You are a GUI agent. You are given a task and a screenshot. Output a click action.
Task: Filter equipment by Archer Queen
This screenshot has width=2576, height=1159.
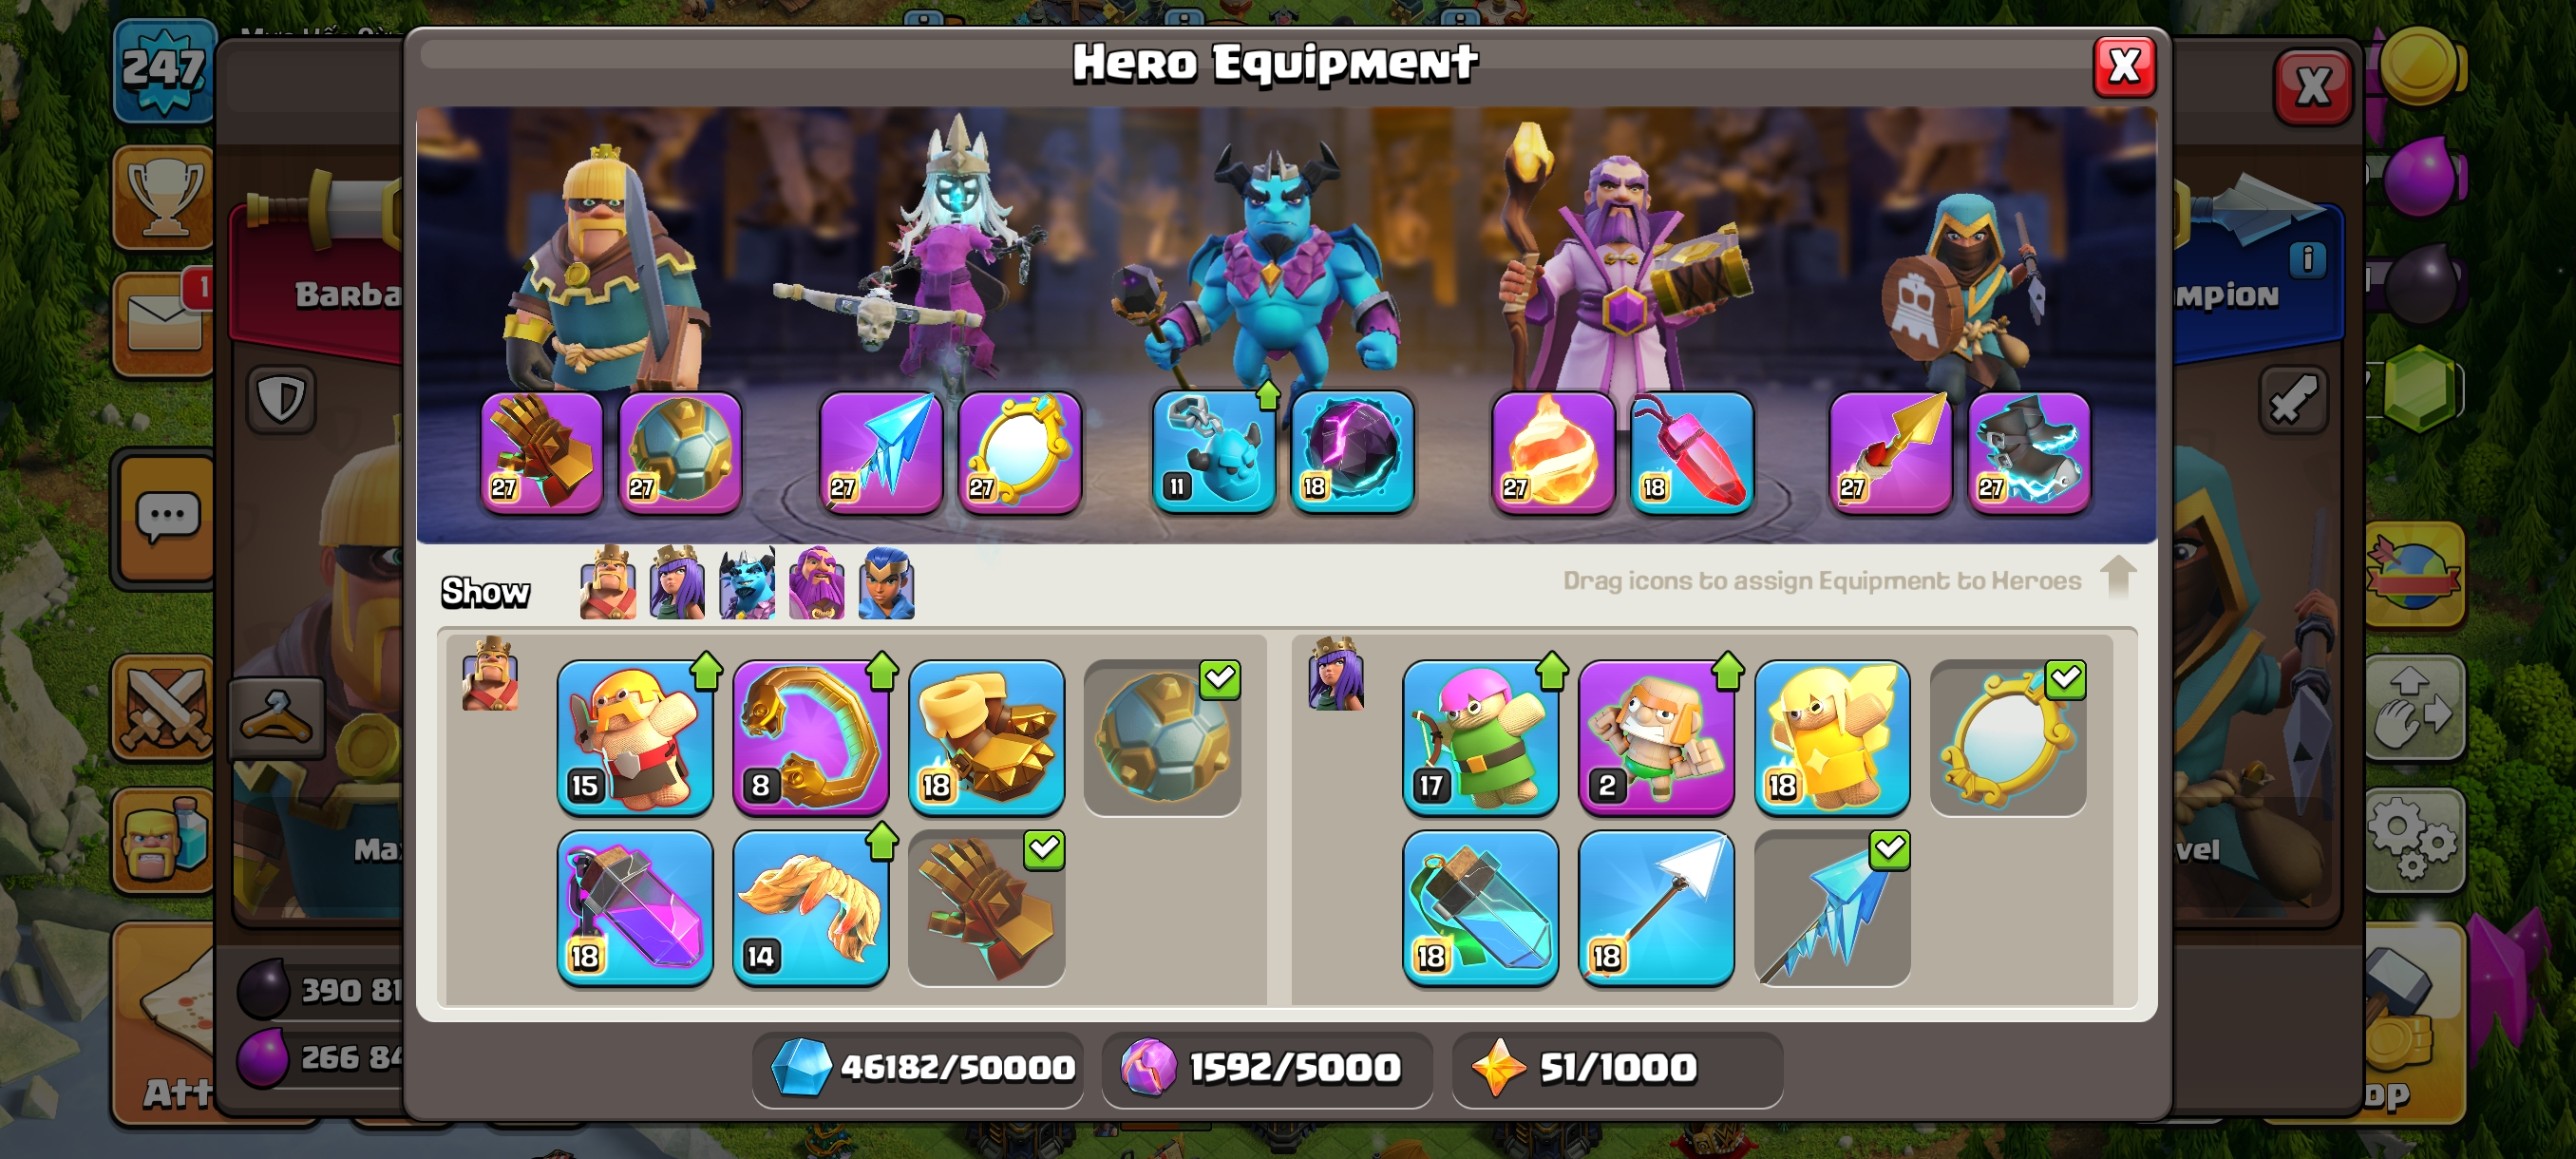point(677,583)
